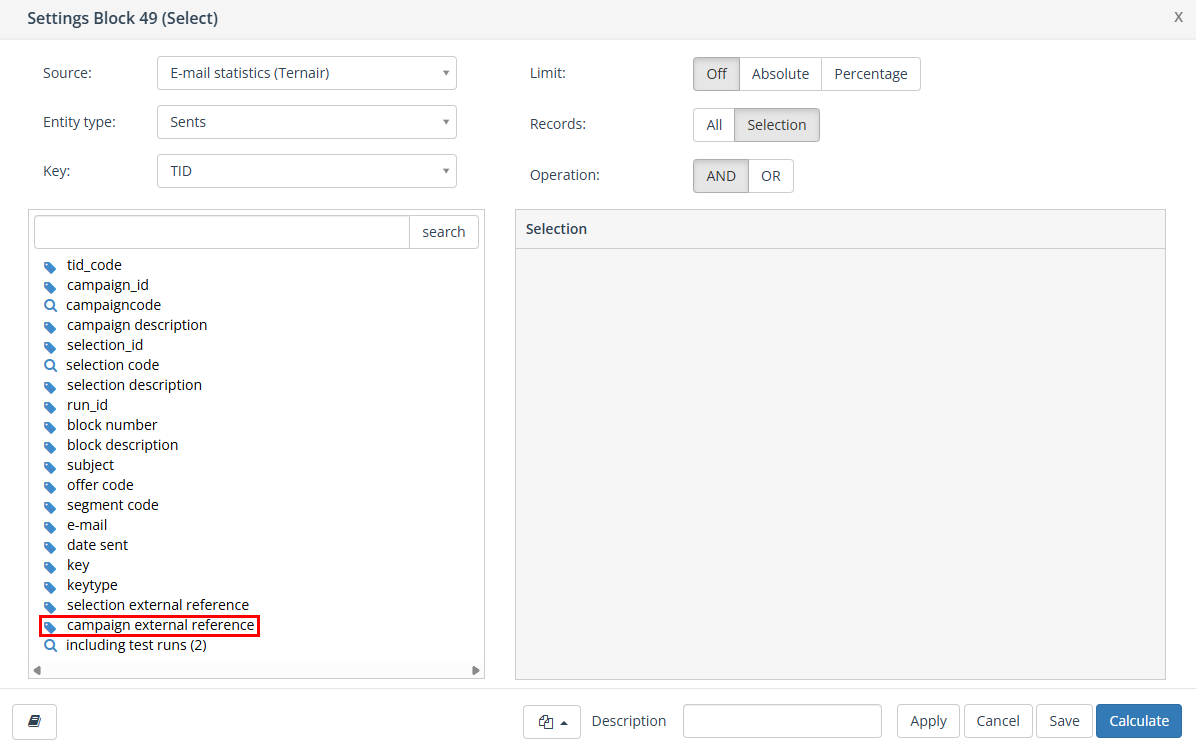Image resolution: width=1196 pixels, height=755 pixels.
Task: Select the 'date sent' field label
Action: [98, 545]
